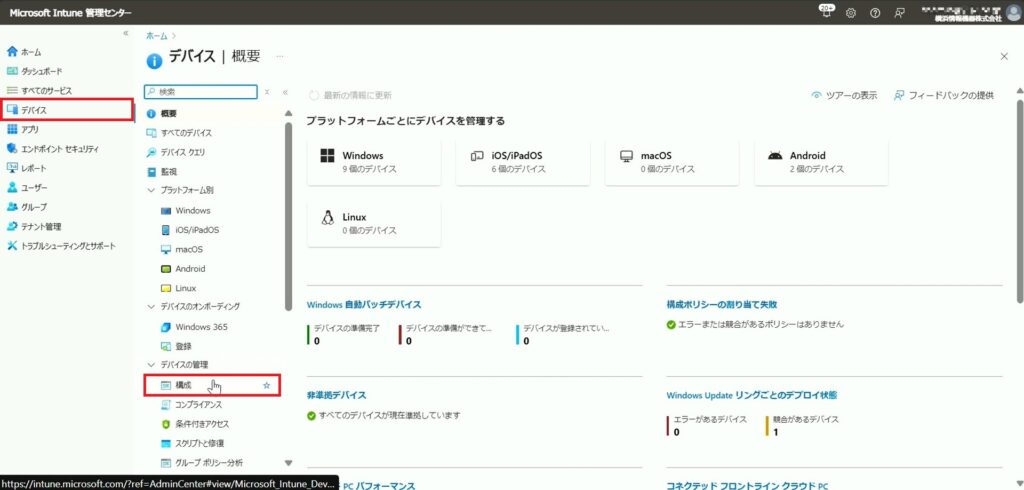Open the Linux platform card
This screenshot has width=1024, height=490.
click(x=374, y=223)
